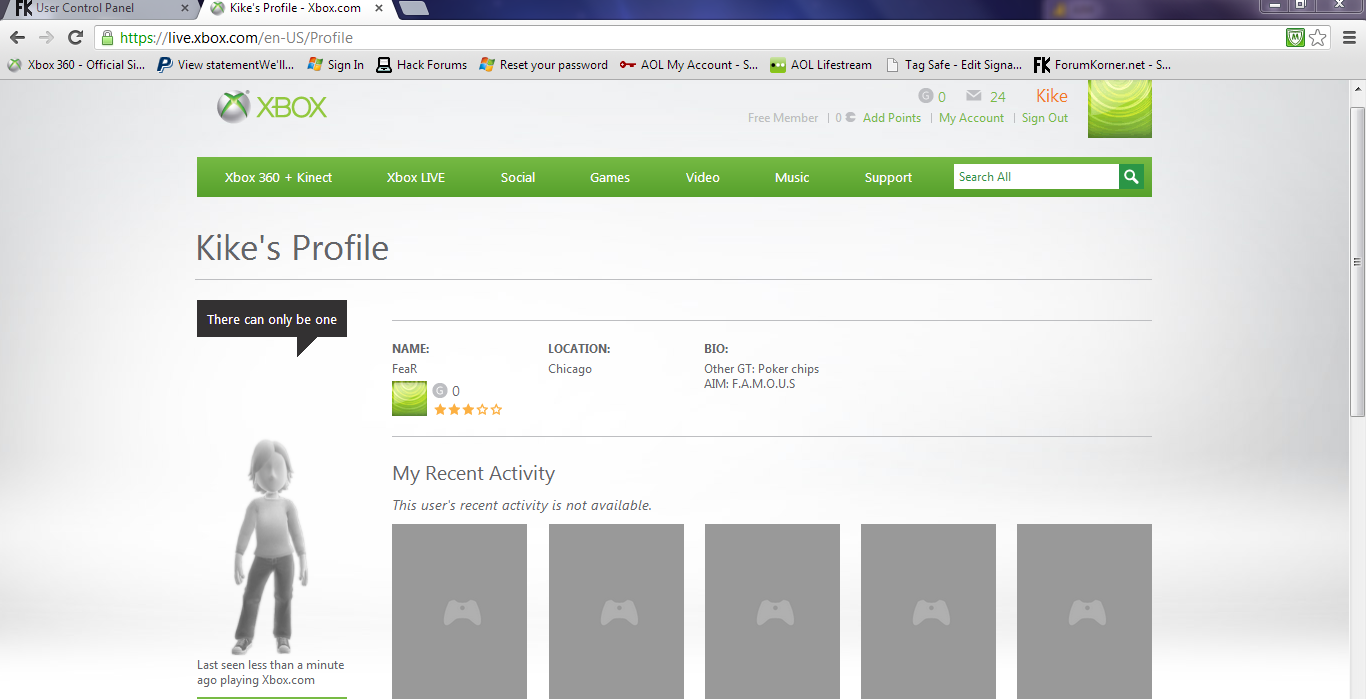
Task: Open the Support menu
Action: 888,177
